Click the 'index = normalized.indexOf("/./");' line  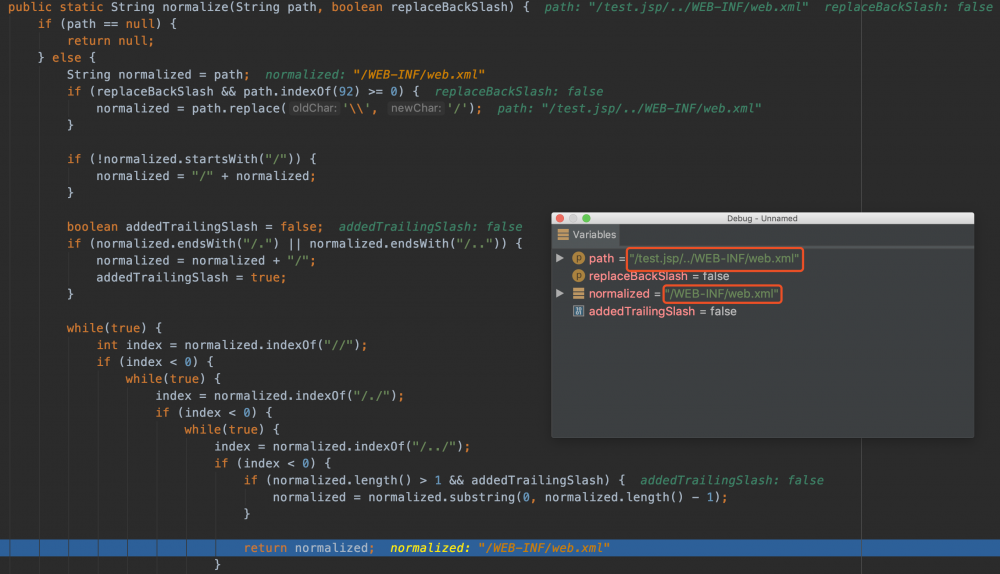(x=280, y=396)
